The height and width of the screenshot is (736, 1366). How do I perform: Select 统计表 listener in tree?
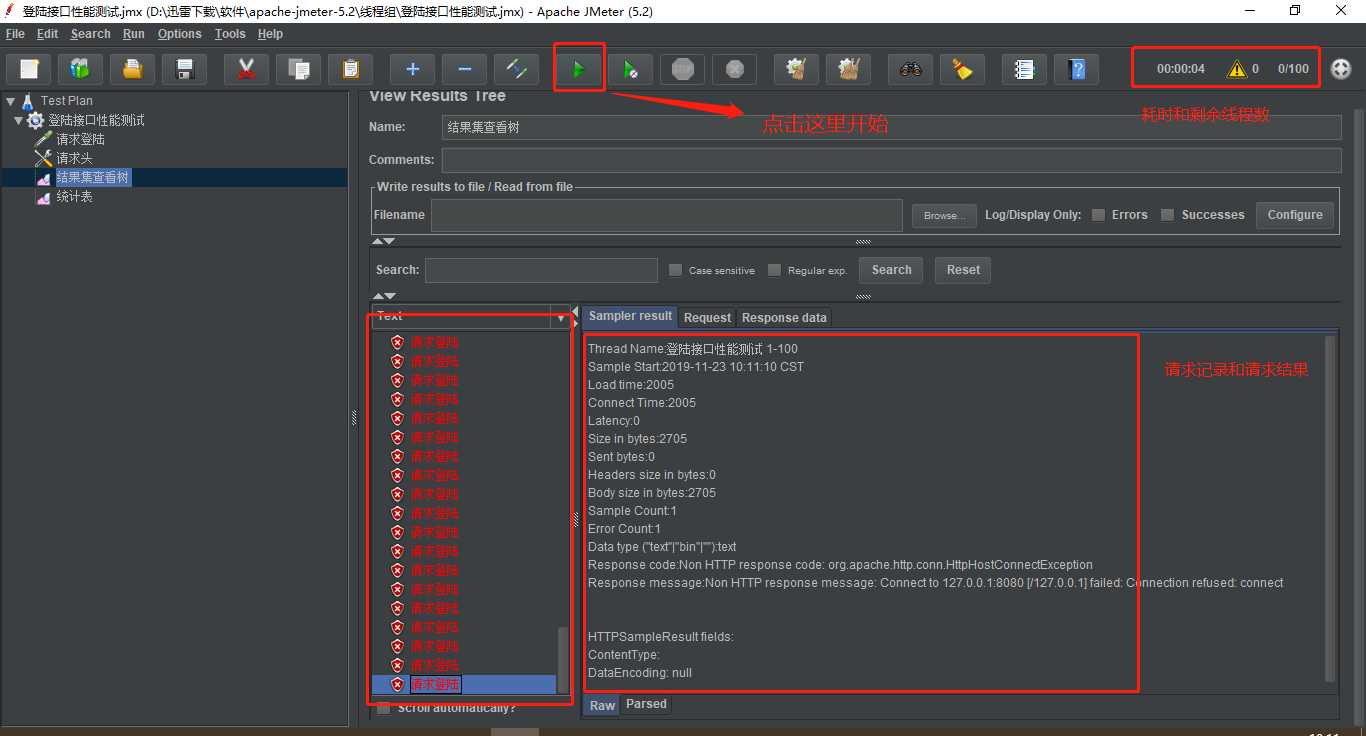click(x=74, y=197)
